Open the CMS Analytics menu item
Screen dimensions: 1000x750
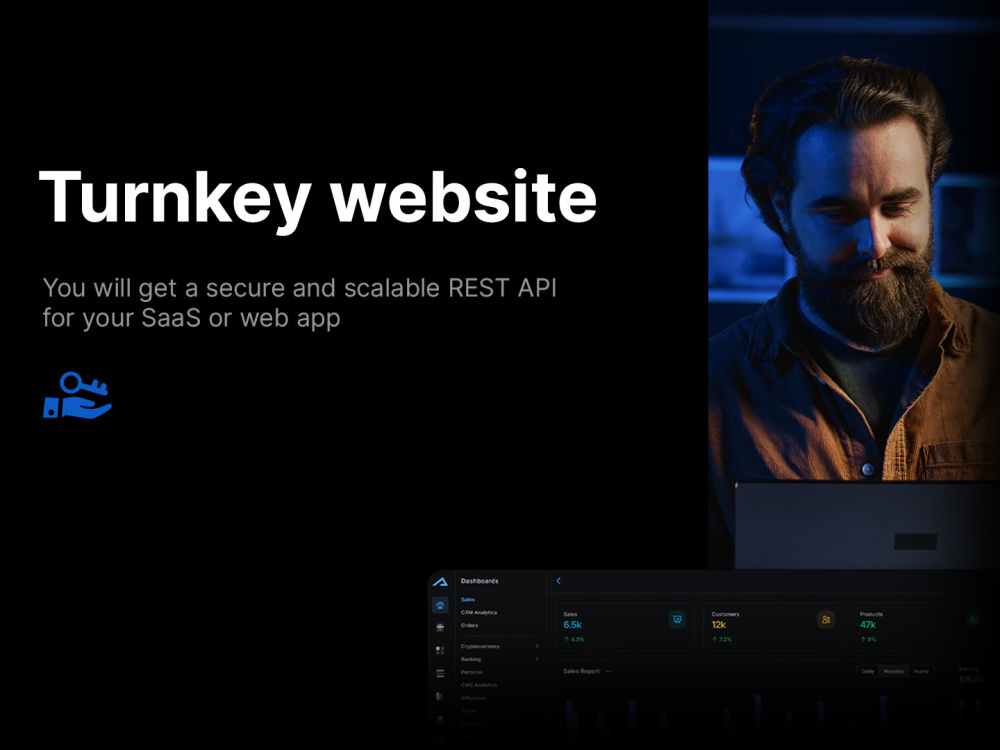[479, 685]
